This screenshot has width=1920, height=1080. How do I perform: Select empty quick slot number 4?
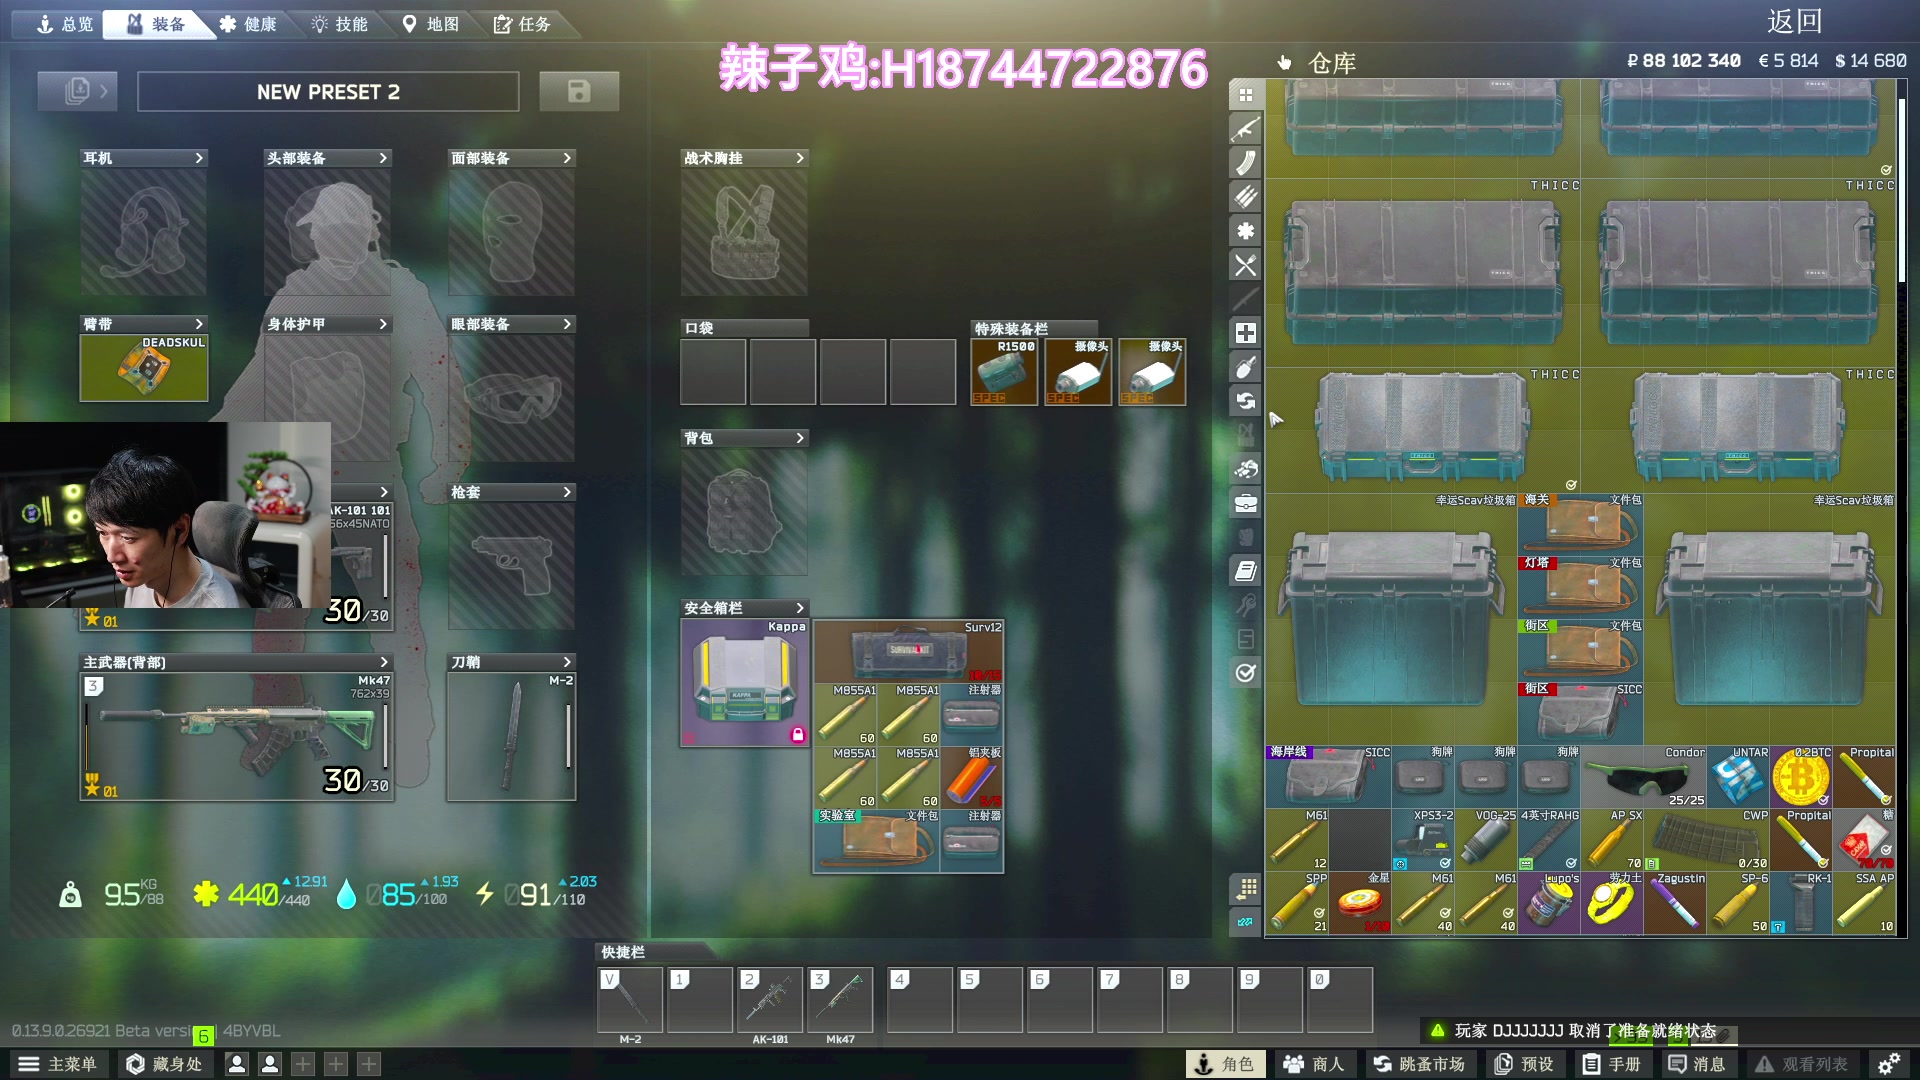click(920, 999)
